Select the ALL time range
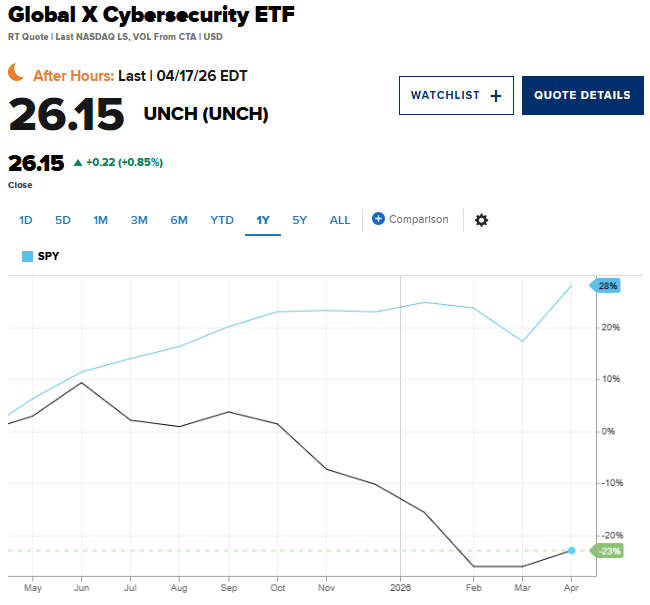Image resolution: width=650 pixels, height=605 pixels. tap(340, 220)
